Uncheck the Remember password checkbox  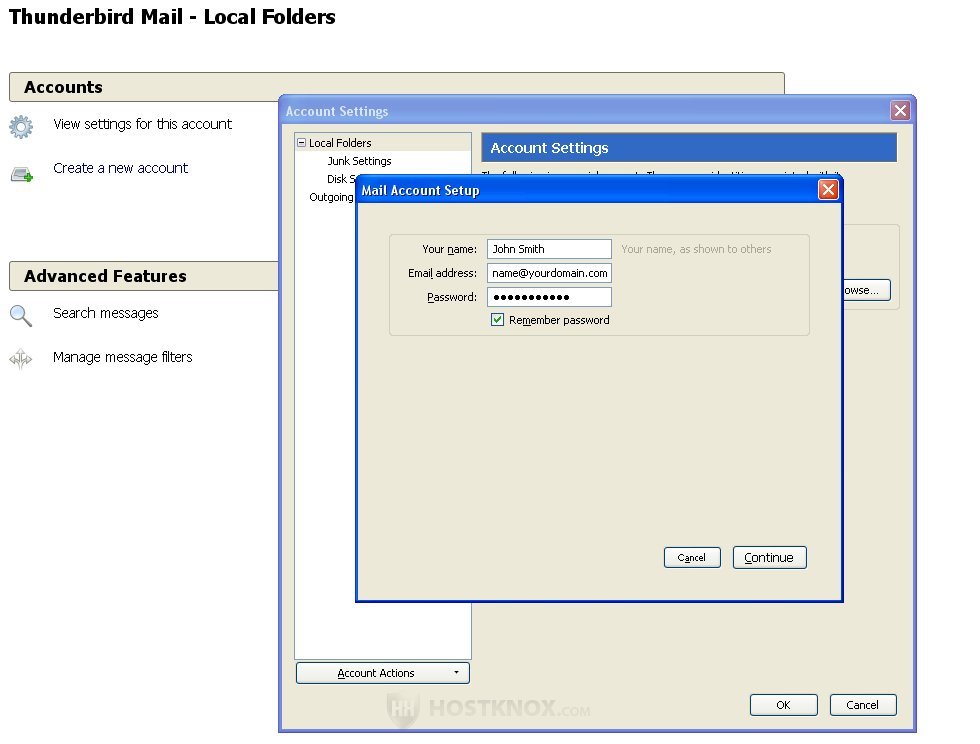coord(498,319)
